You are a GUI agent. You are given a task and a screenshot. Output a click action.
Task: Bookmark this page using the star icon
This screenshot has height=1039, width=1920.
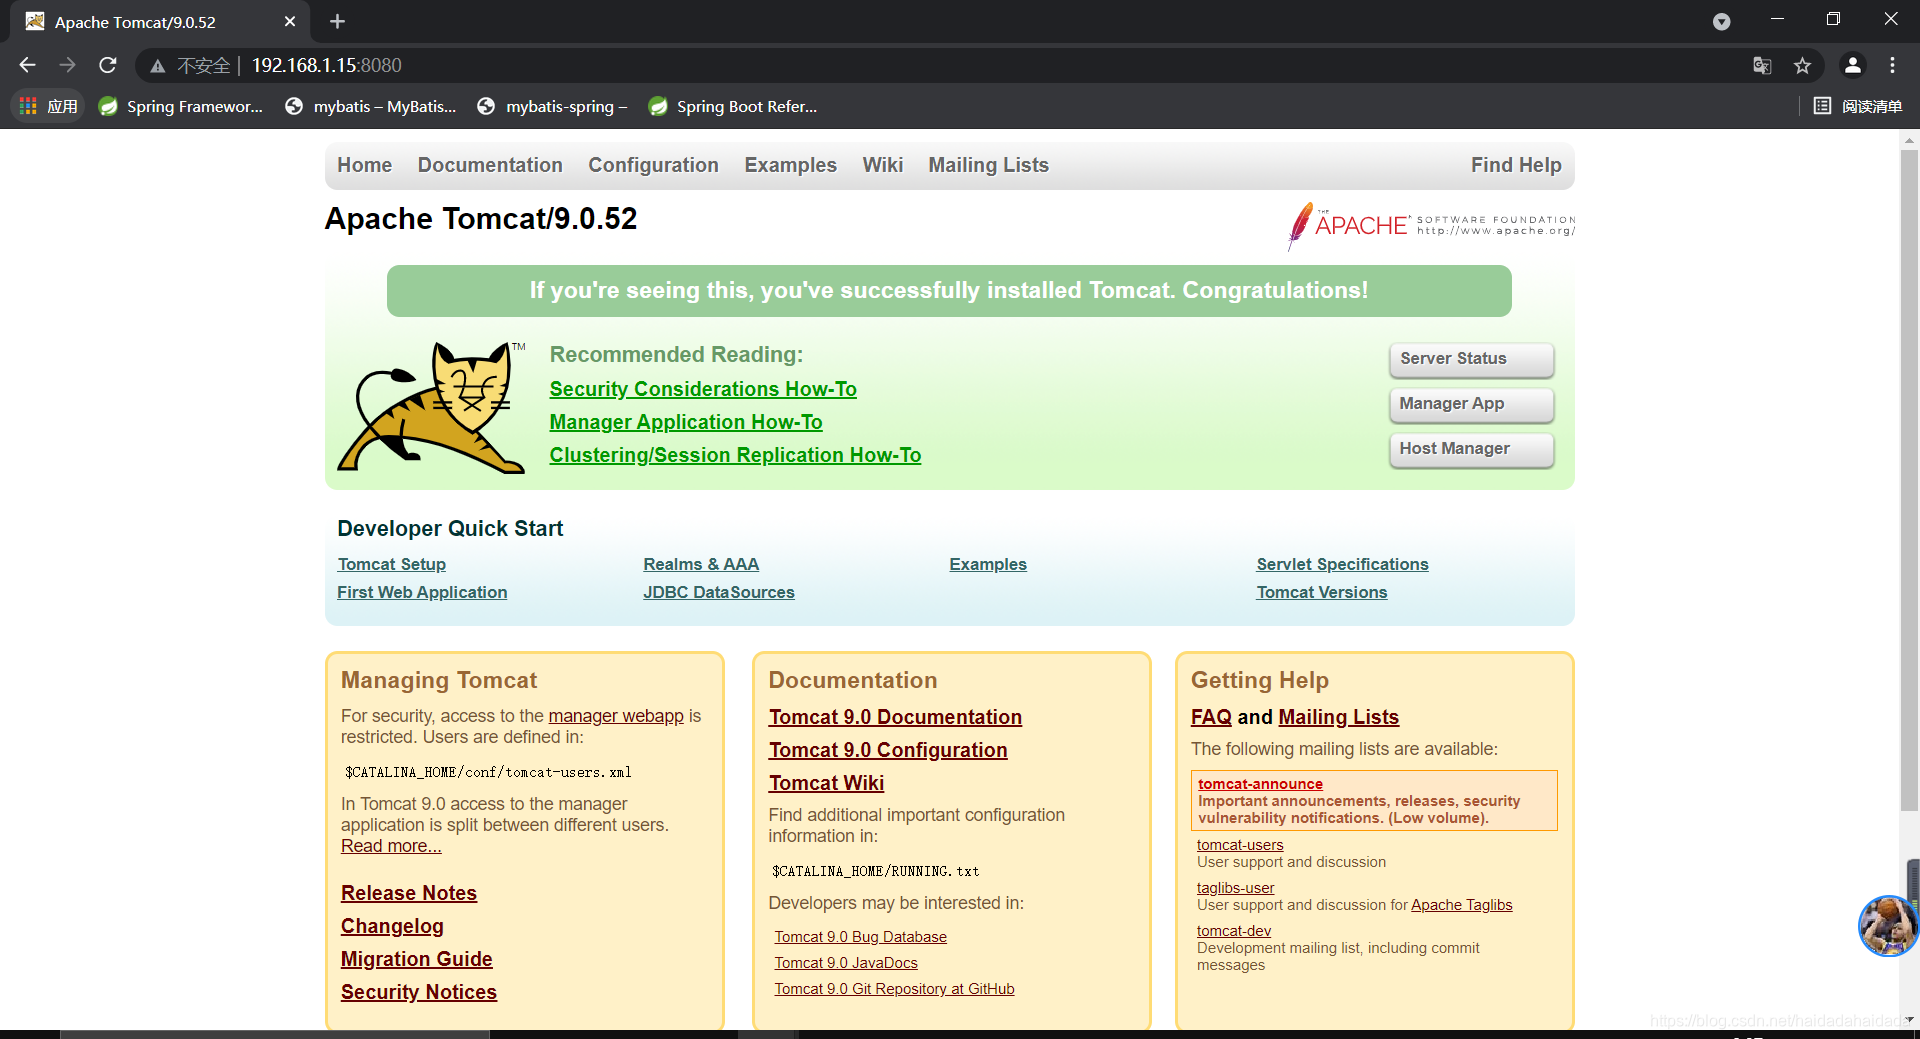click(x=1803, y=65)
